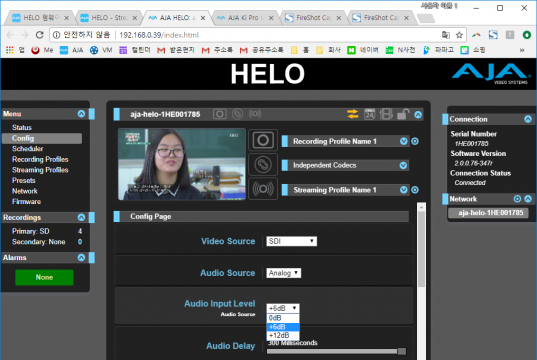Open the Firmware page in Menu
Screen dimensions: 537x360
pyautogui.click(x=26, y=202)
